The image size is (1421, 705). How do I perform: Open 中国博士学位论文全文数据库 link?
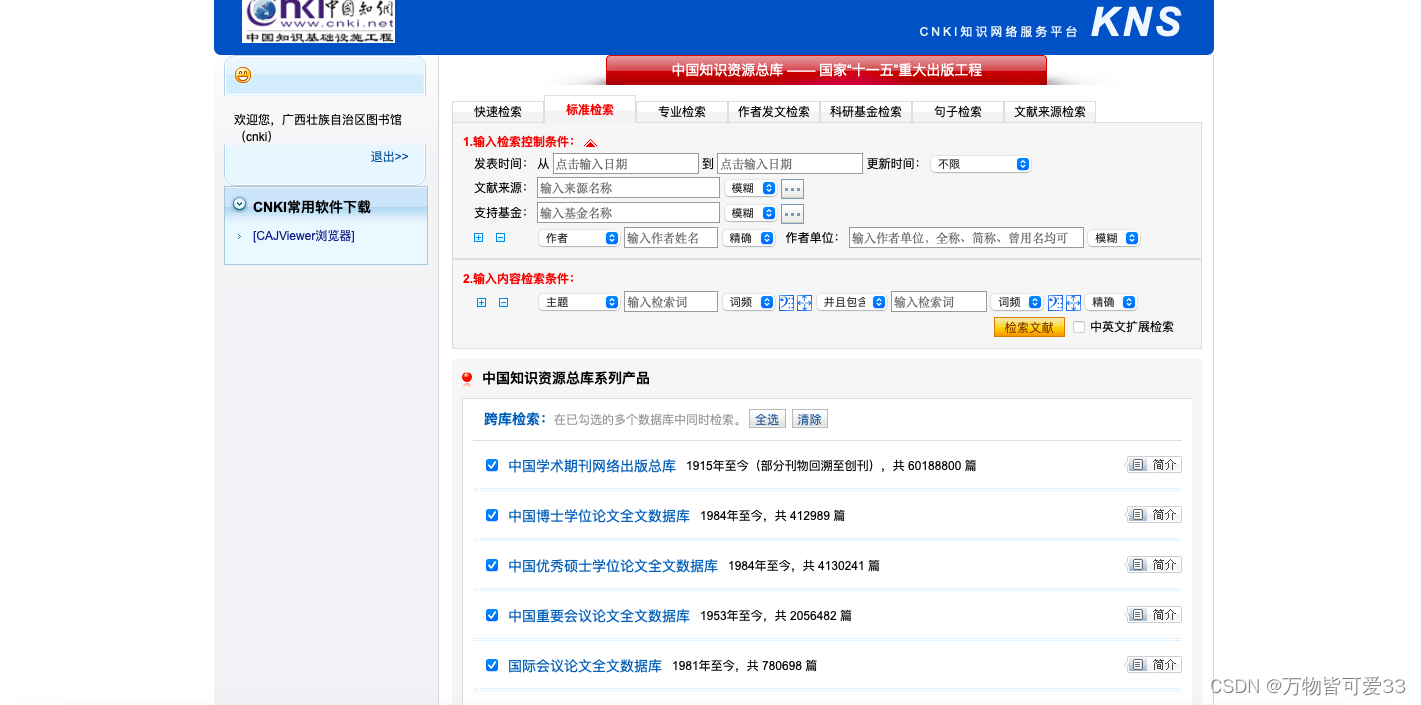point(599,516)
